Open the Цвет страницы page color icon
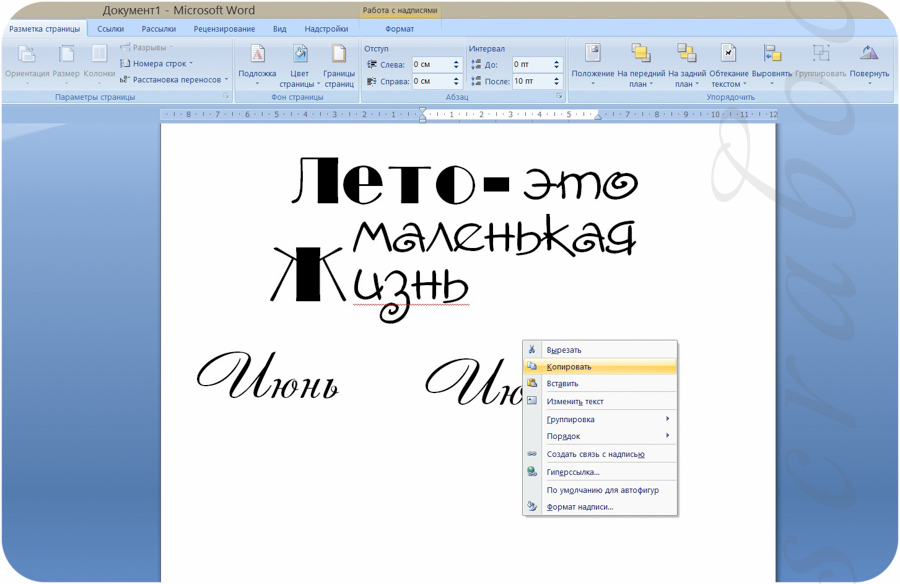Screen dimensions: 900x584 pos(300,54)
